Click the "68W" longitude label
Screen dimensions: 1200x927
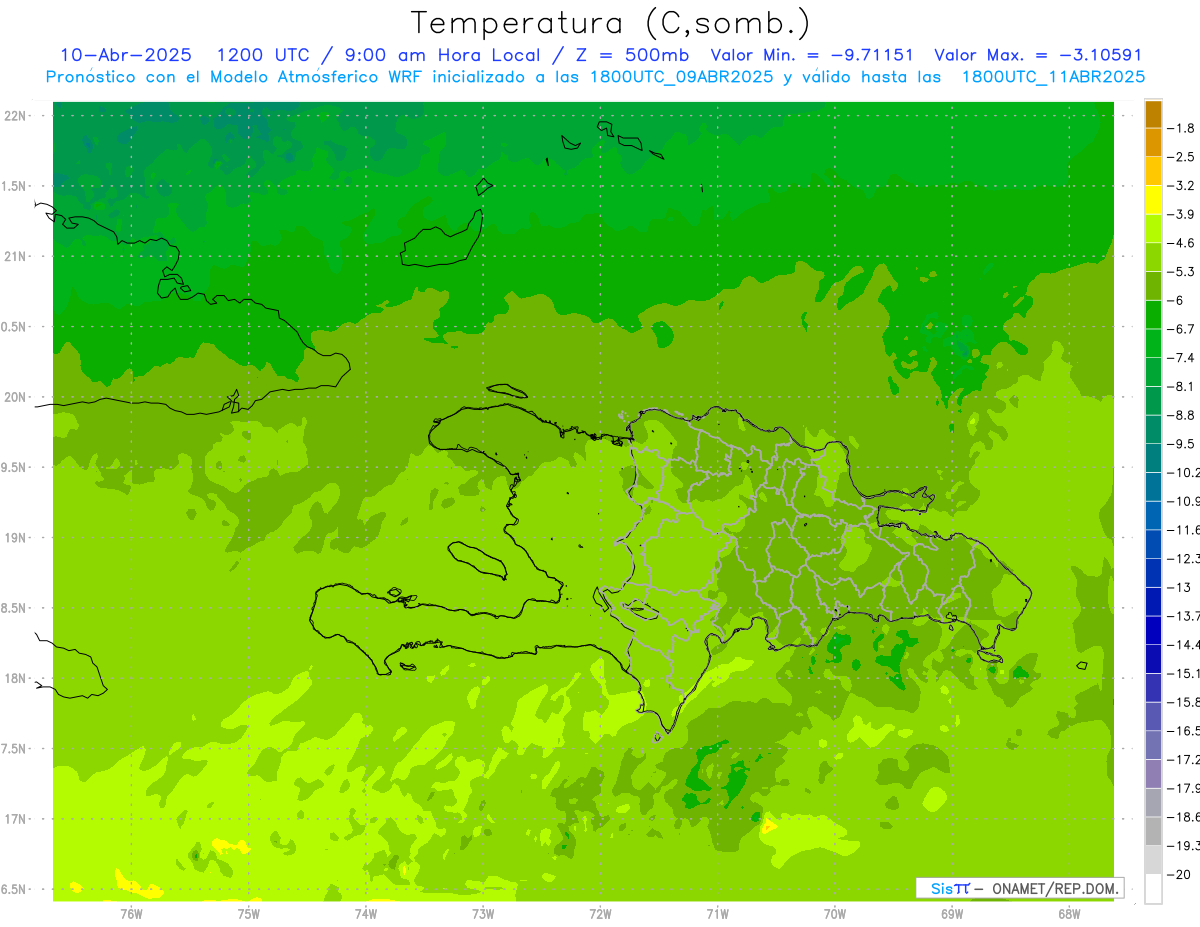[x=1069, y=913]
